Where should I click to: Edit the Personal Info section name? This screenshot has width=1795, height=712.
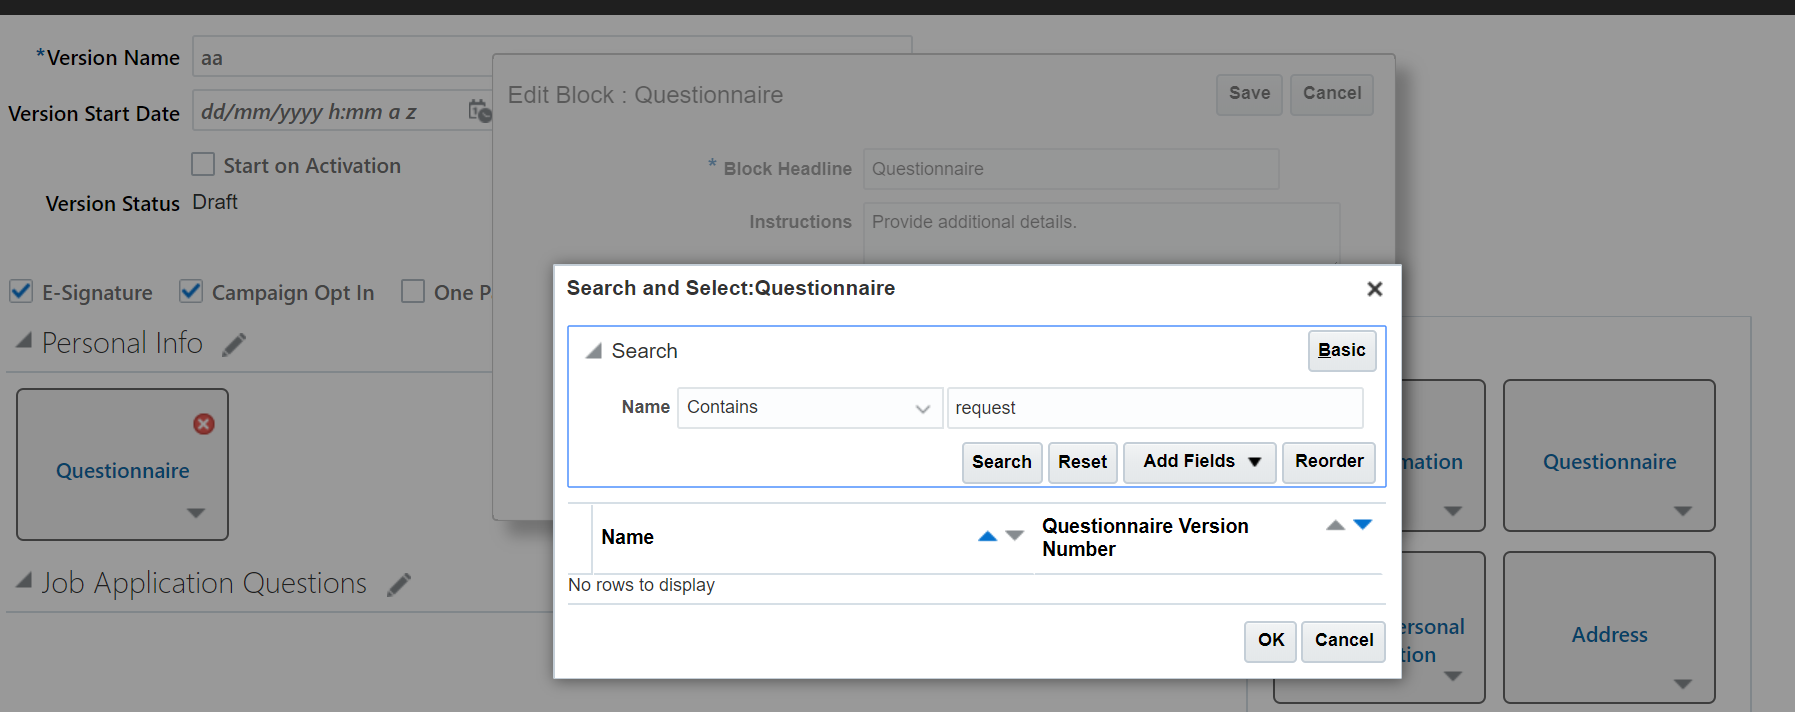point(234,345)
